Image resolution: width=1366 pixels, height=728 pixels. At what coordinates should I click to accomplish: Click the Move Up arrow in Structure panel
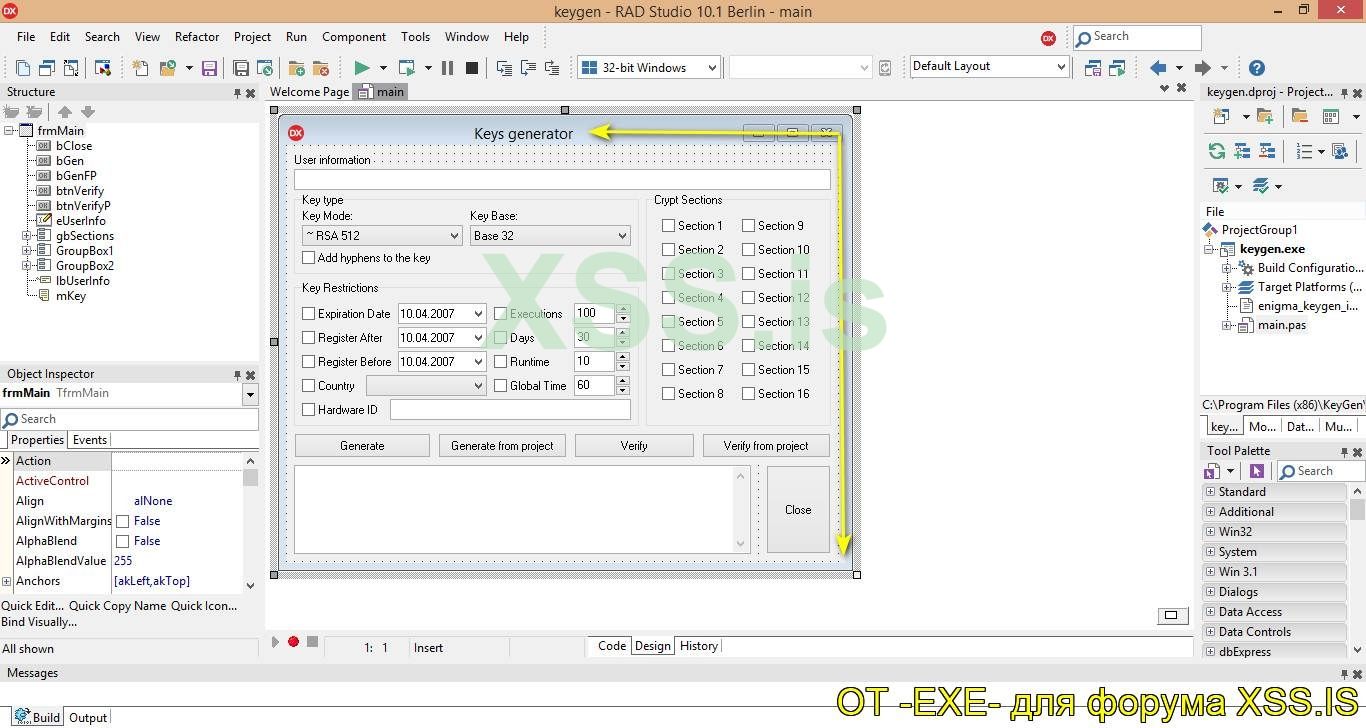tap(65, 112)
